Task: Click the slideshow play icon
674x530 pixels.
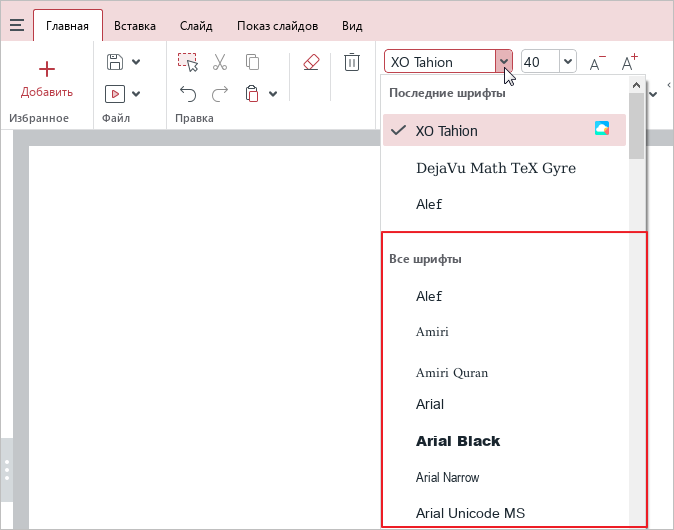Action: point(115,94)
